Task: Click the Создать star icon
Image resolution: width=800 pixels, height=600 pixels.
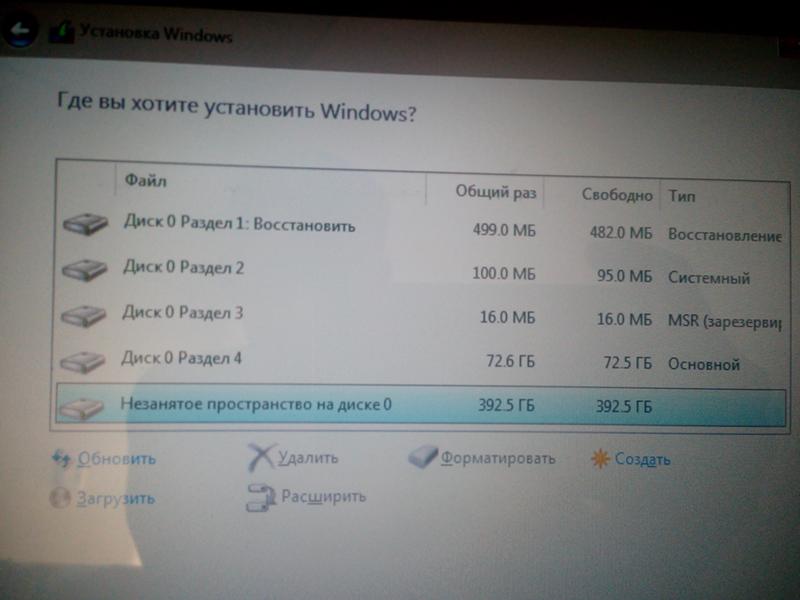Action: point(601,459)
